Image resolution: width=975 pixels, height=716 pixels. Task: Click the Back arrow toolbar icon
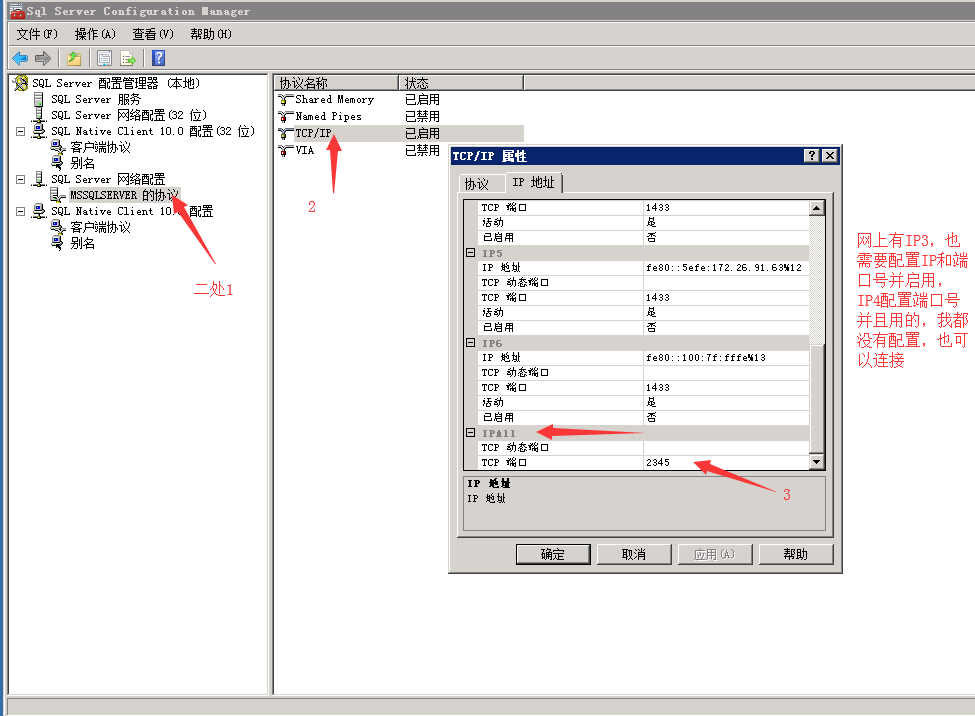pos(20,58)
